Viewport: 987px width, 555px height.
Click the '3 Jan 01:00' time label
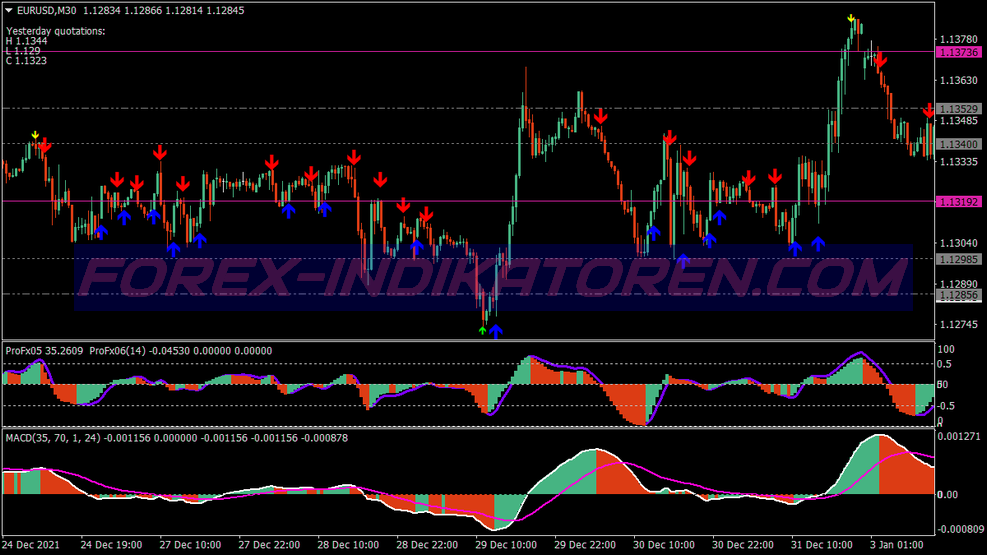896,545
